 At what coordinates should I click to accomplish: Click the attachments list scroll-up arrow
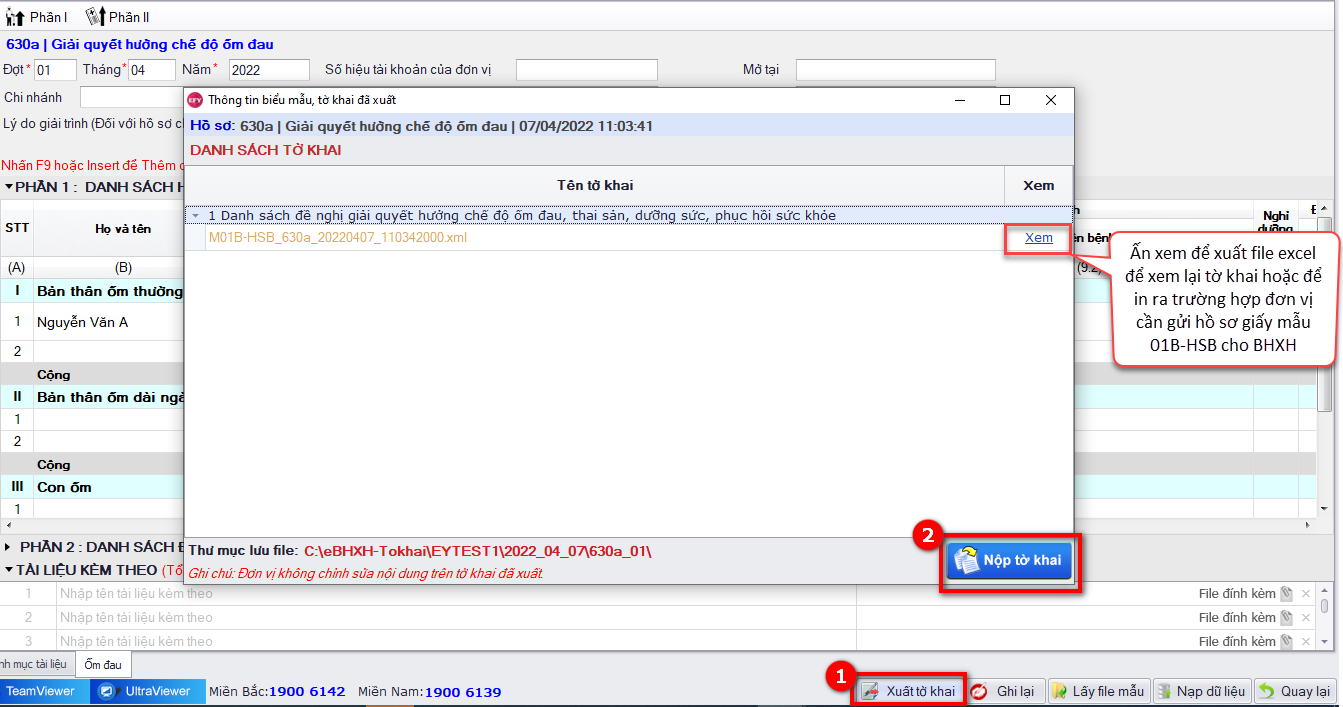(x=1325, y=590)
